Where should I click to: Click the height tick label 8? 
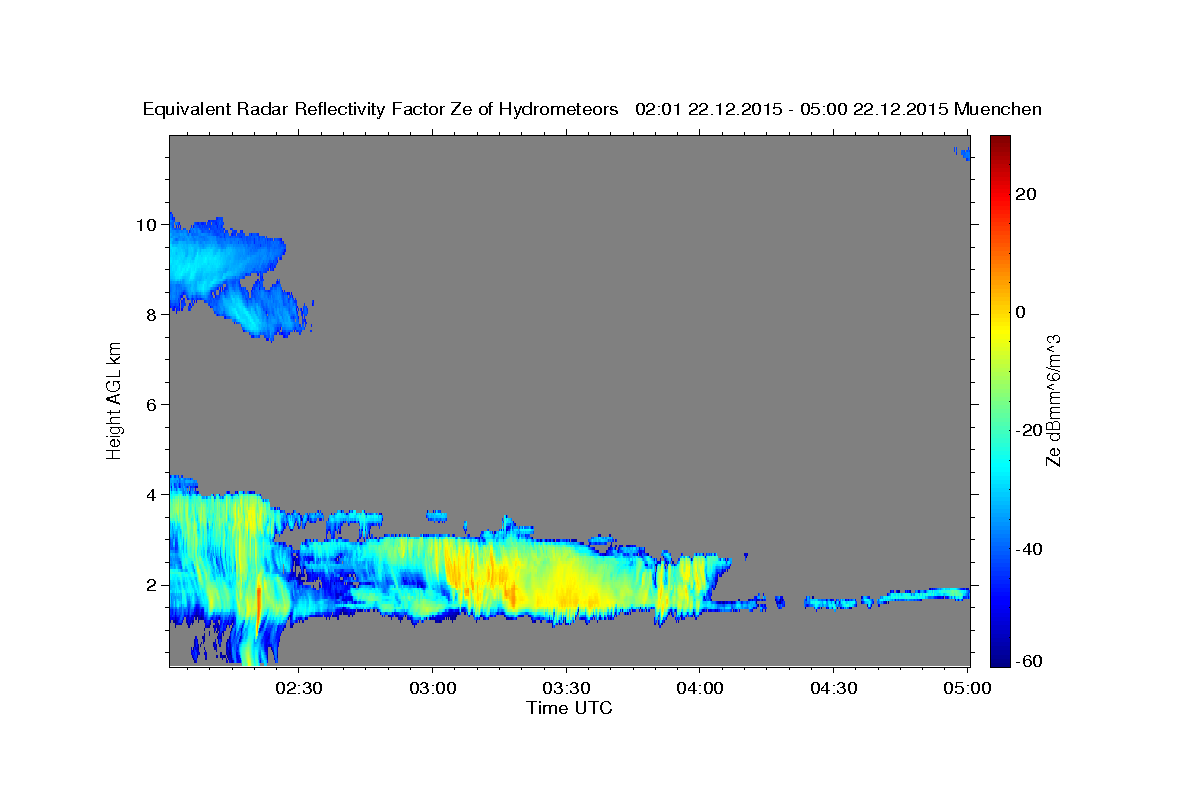(x=153, y=314)
